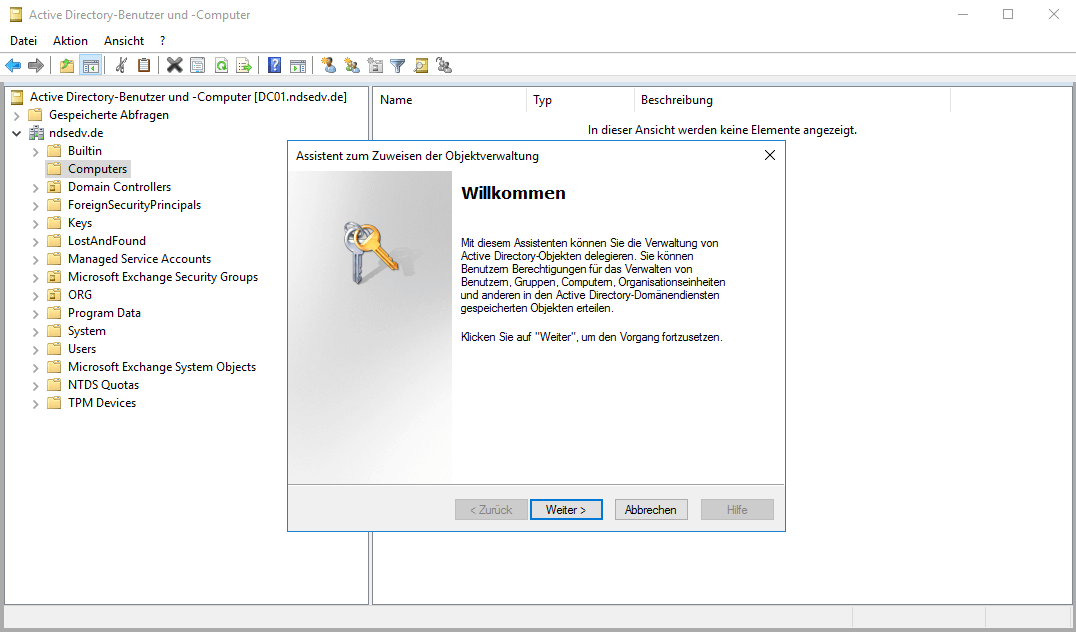Click the Delete (X) toolbar icon
Viewport: 1076px width, 632px height.
(174, 66)
